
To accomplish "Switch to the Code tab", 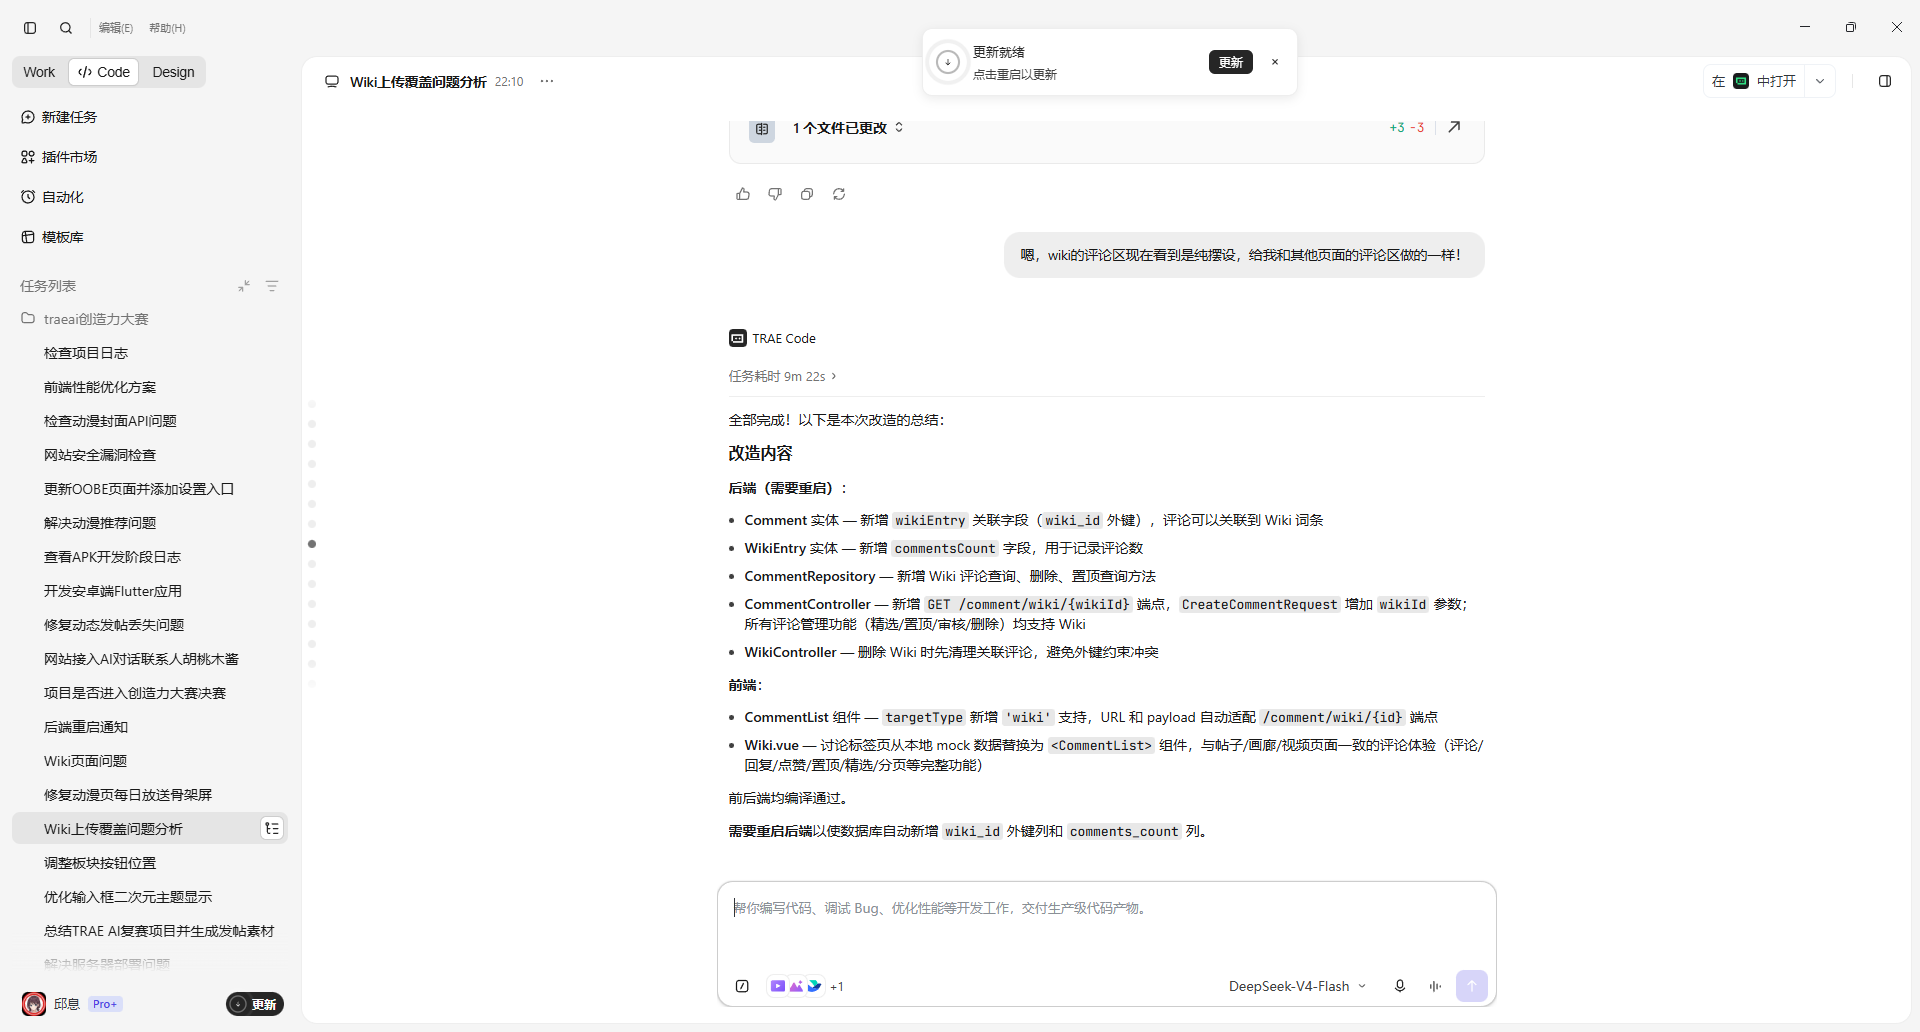I will [x=104, y=72].
